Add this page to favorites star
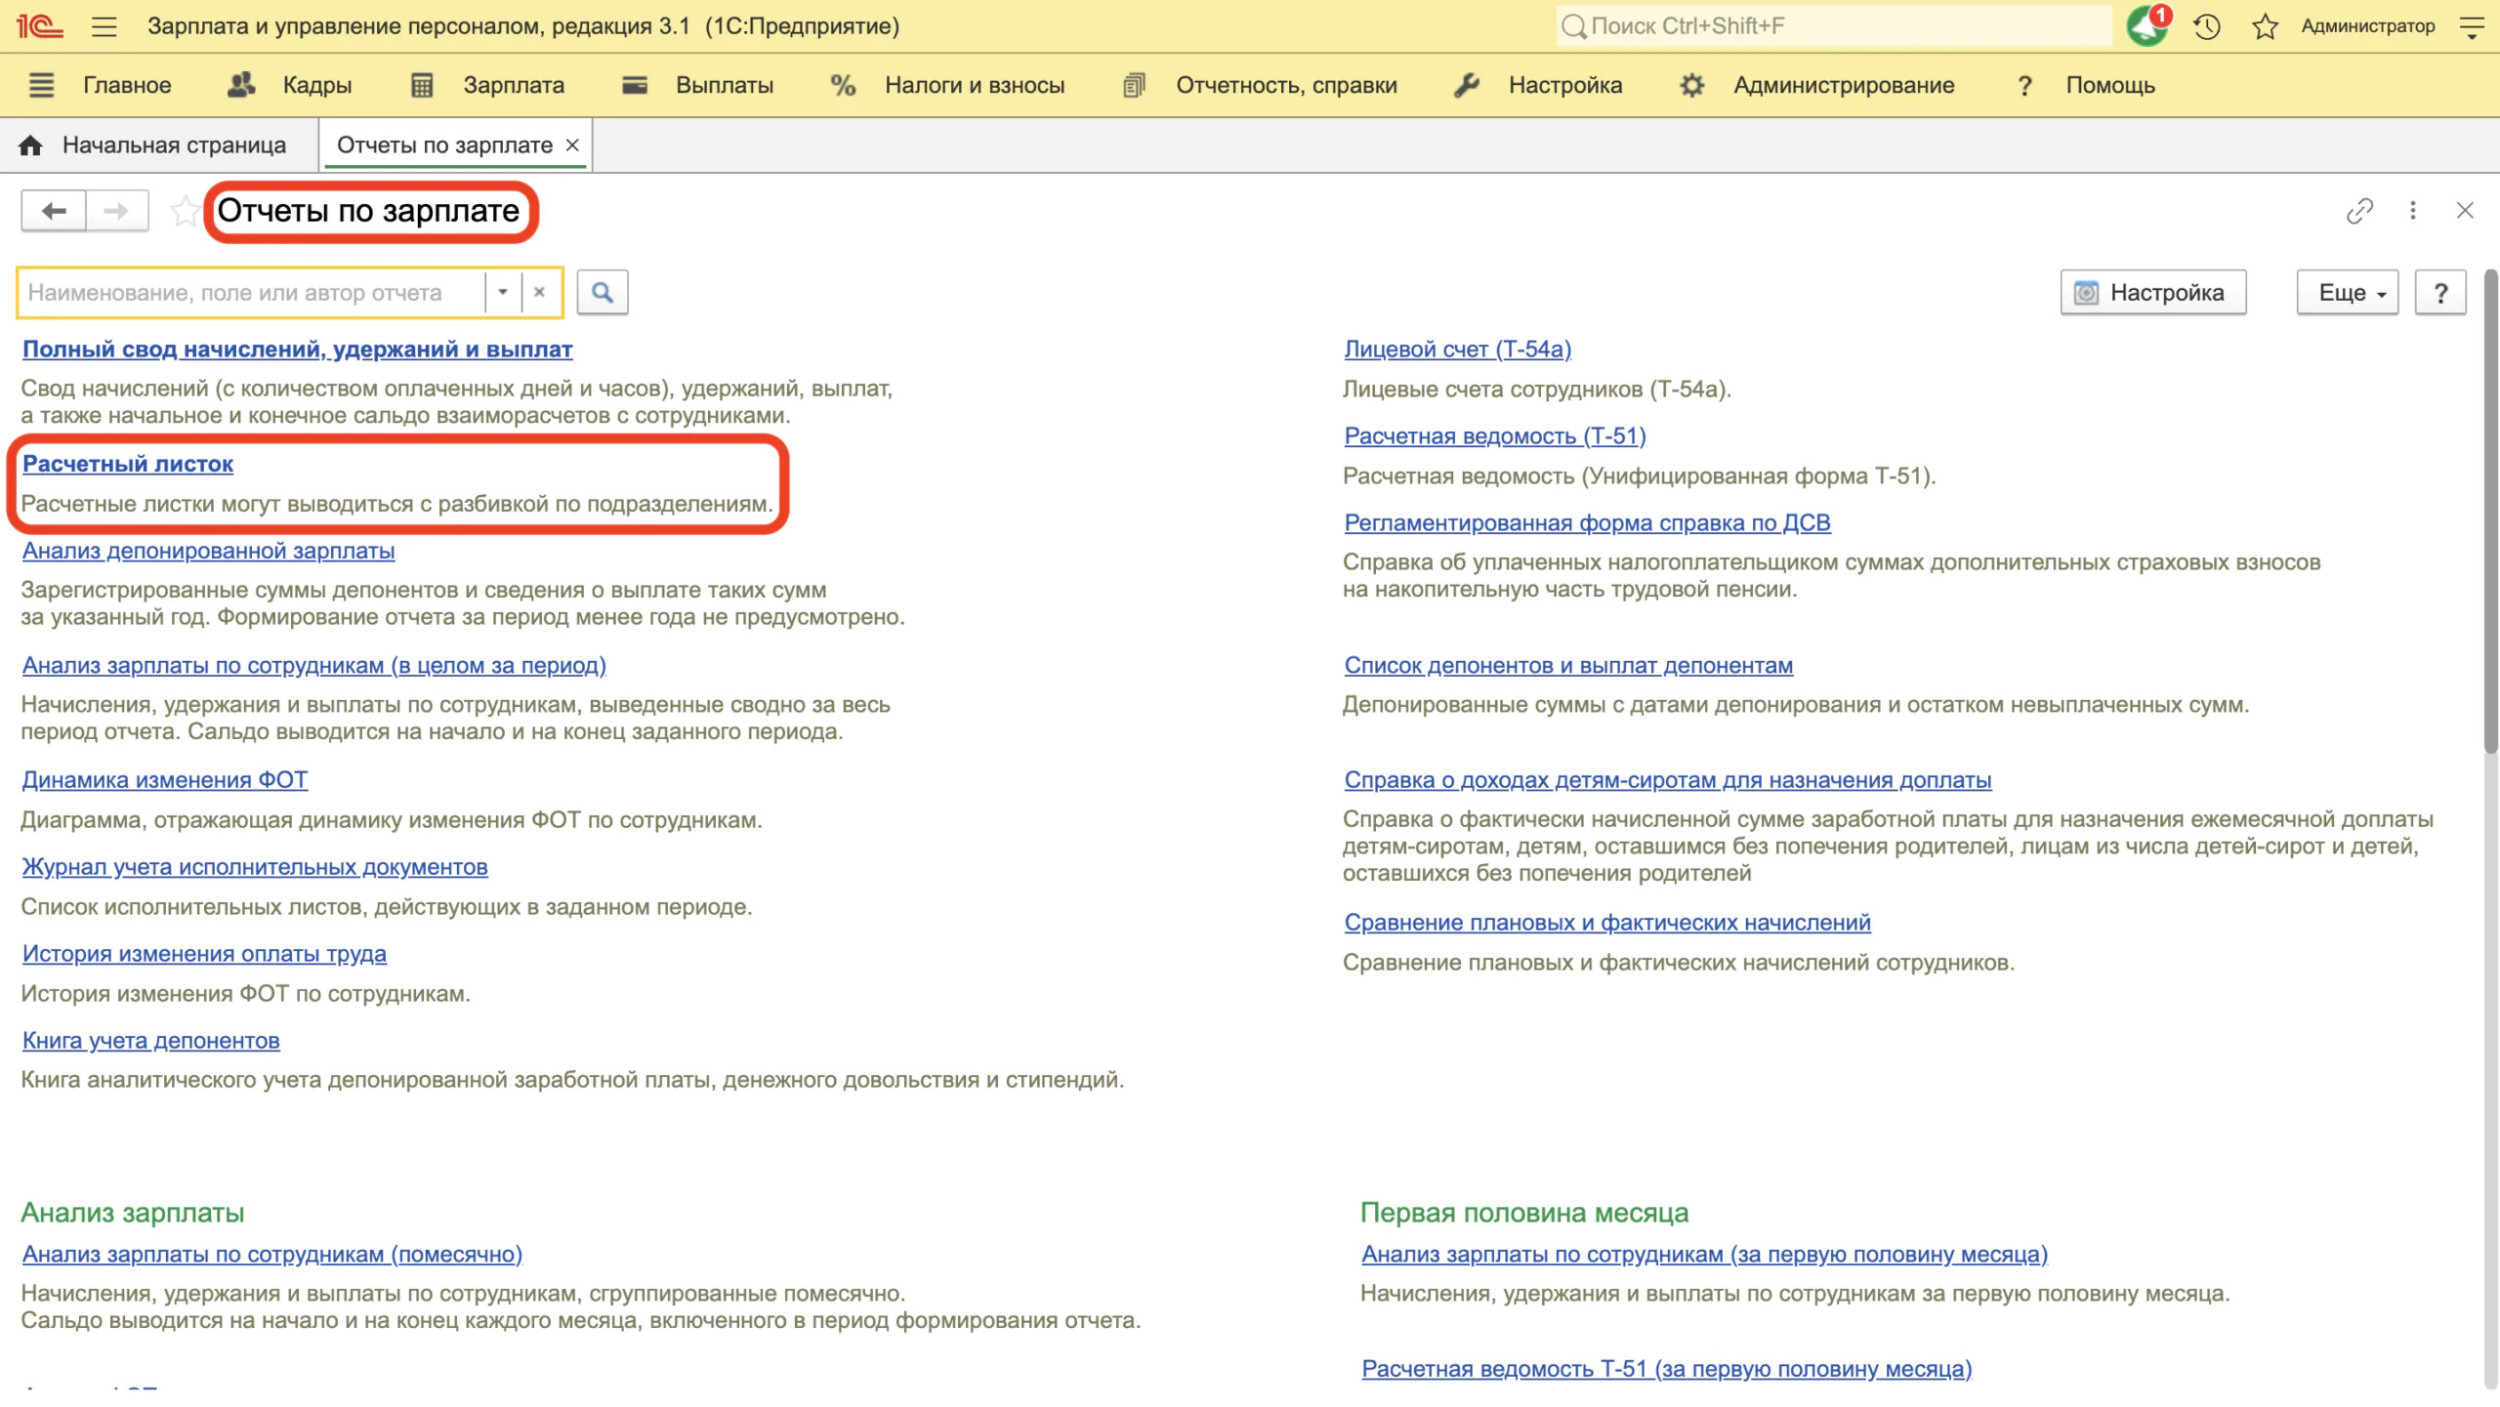 tap(184, 211)
